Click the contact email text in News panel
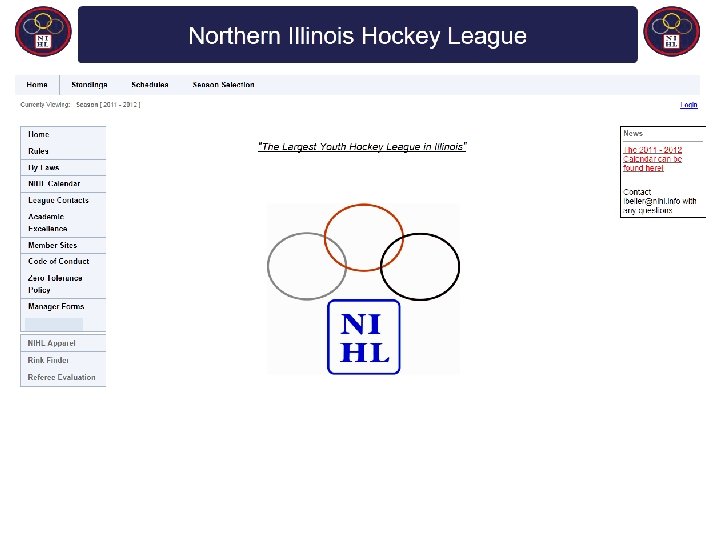This screenshot has width=720, height=540. tap(659, 201)
